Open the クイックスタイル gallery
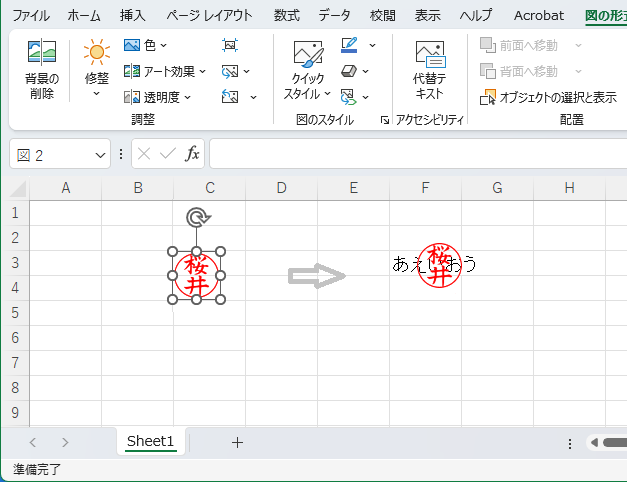Screen dimensions: 627x482 (x=307, y=71)
